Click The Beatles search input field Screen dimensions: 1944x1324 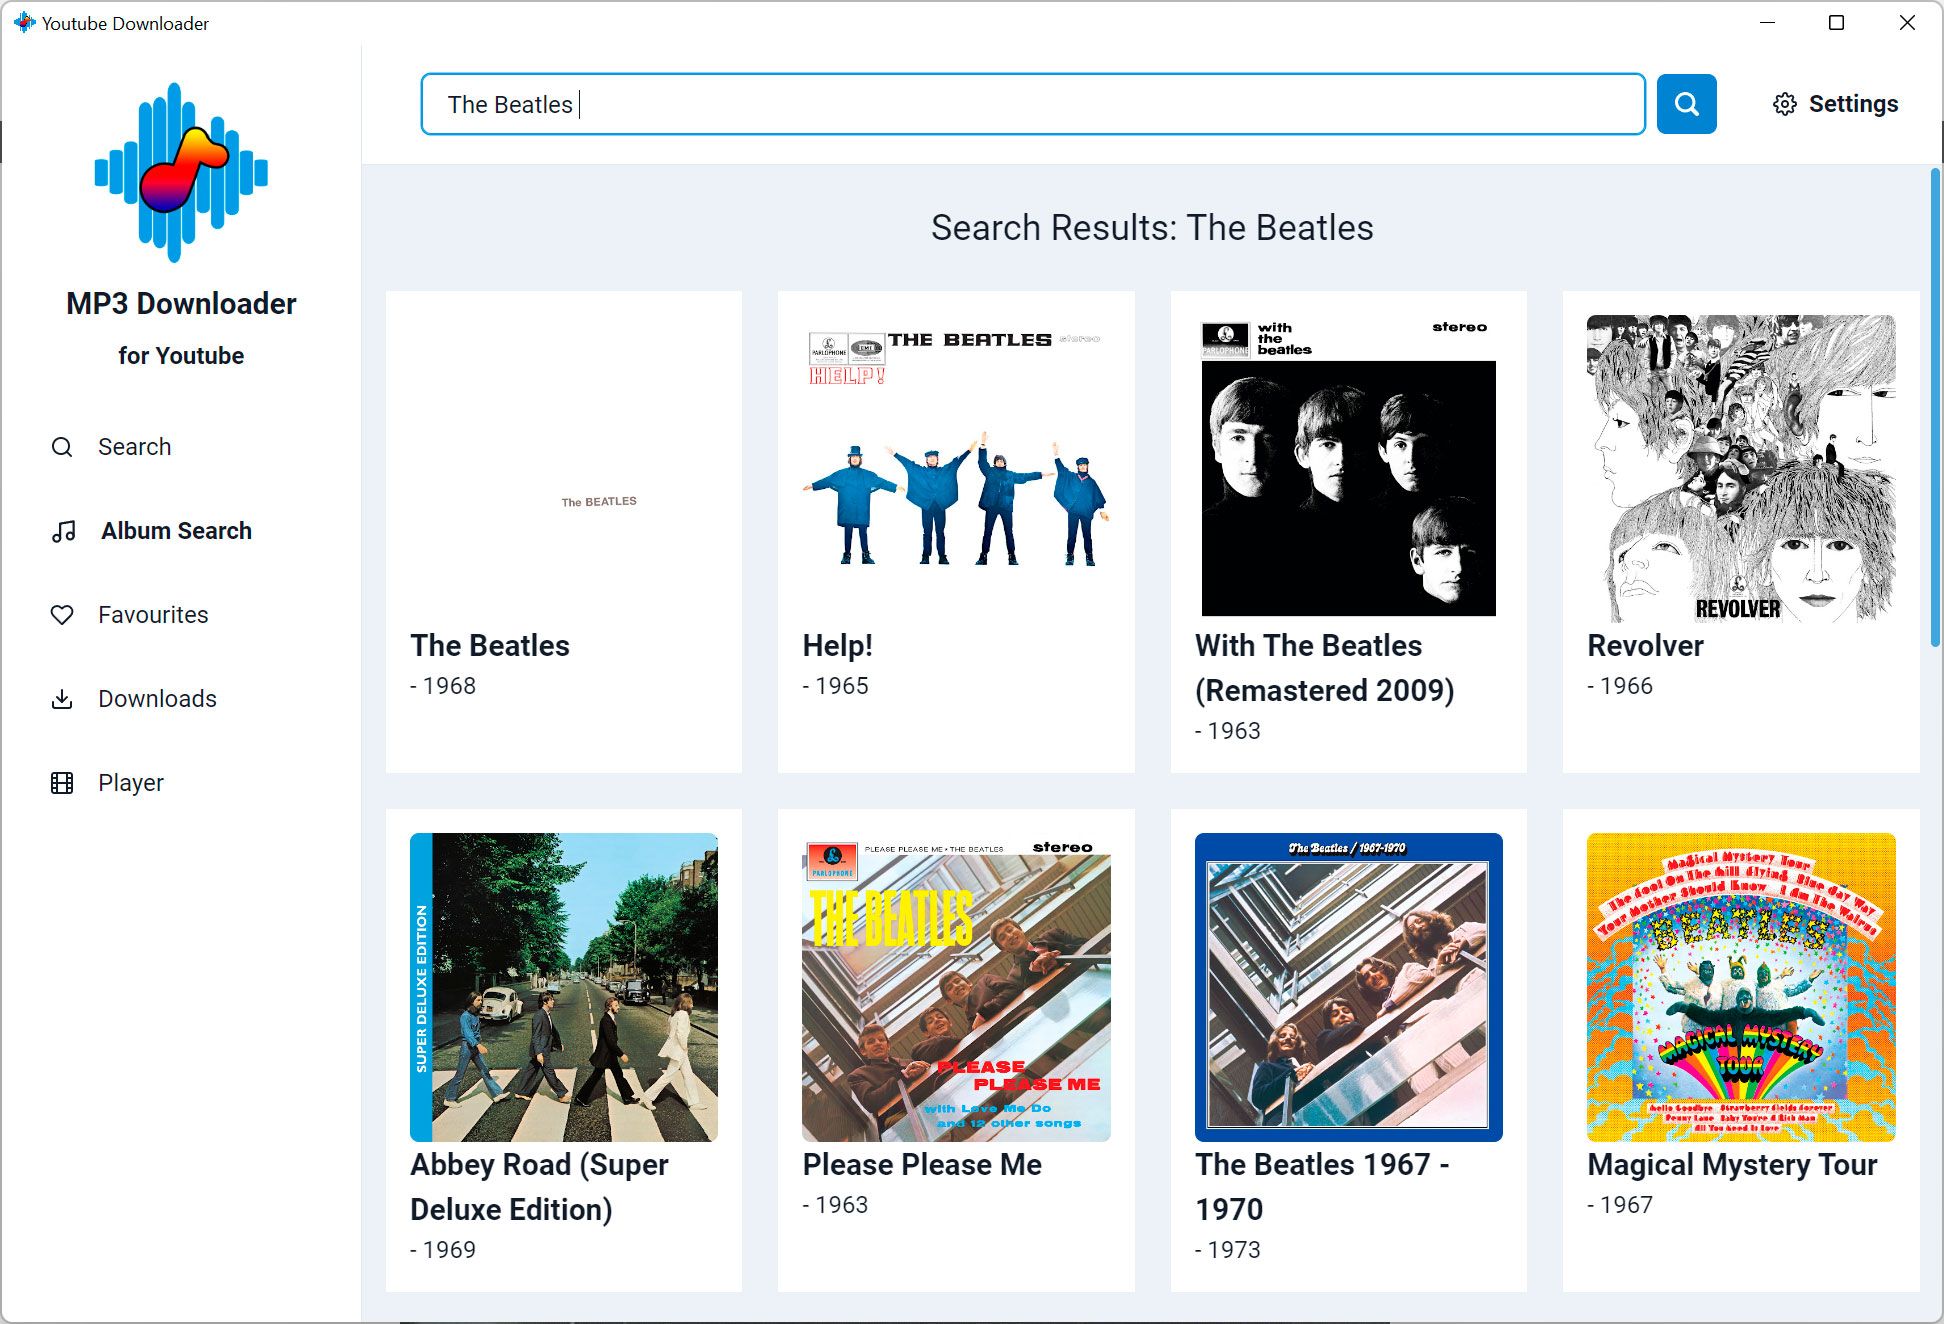point(1033,103)
